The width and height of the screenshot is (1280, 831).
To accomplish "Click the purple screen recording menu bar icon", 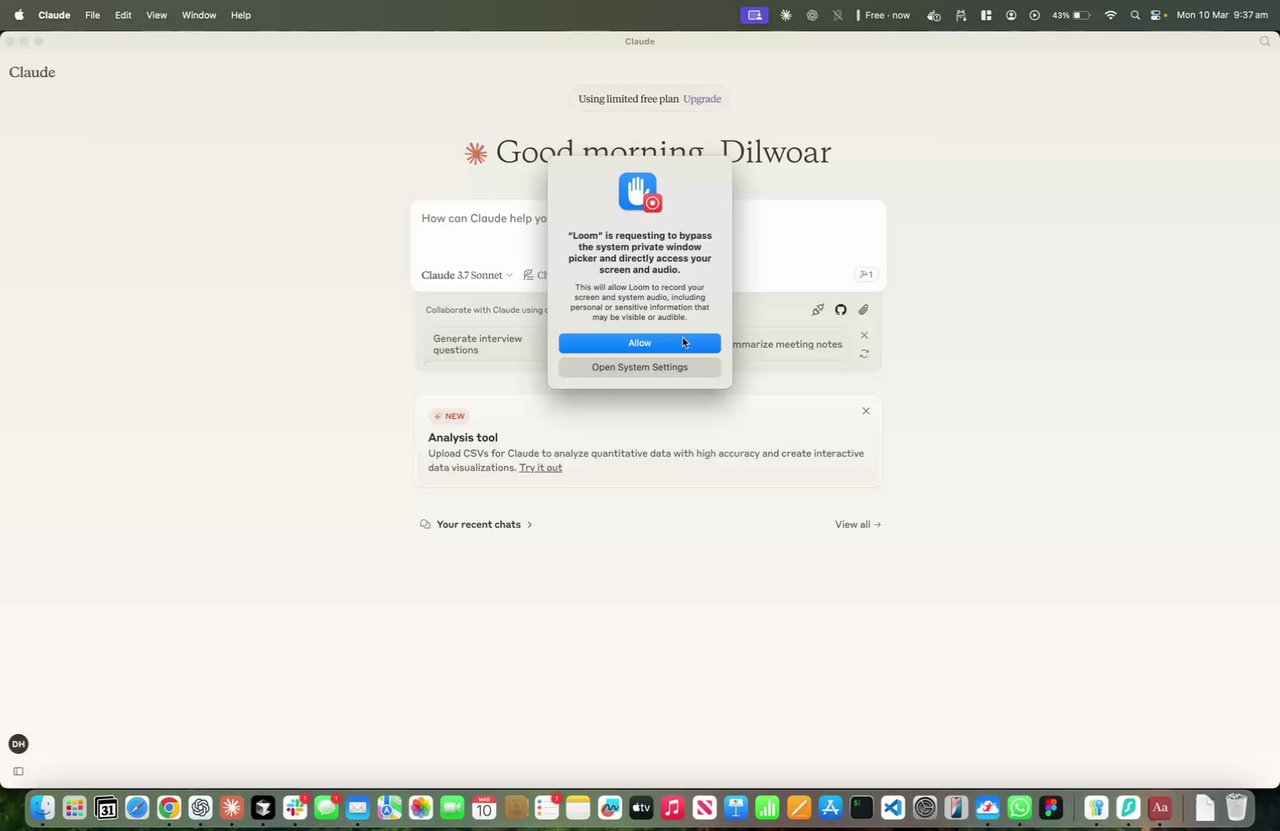I will (x=755, y=15).
